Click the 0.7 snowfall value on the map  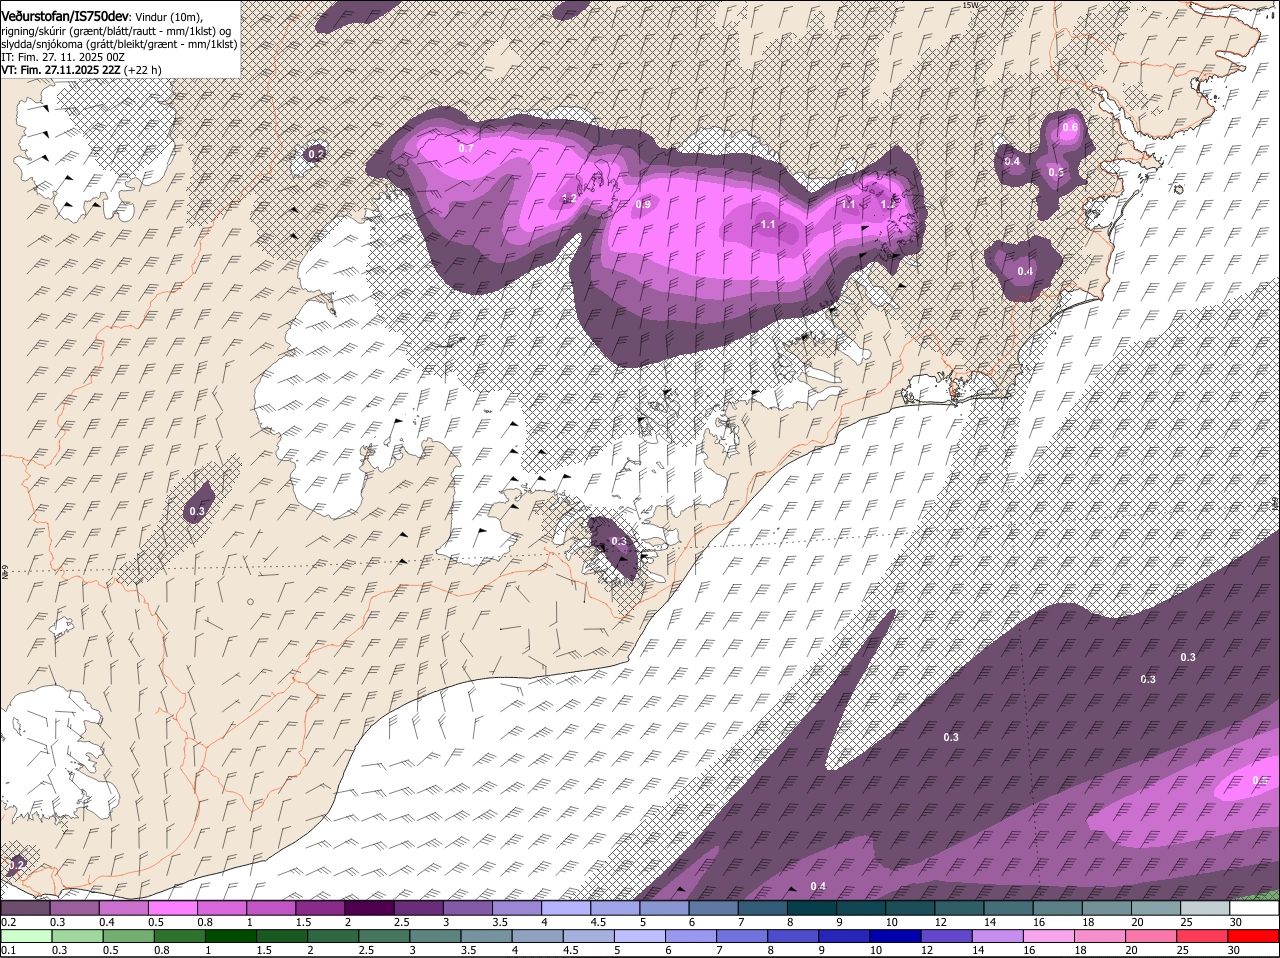tap(466, 148)
